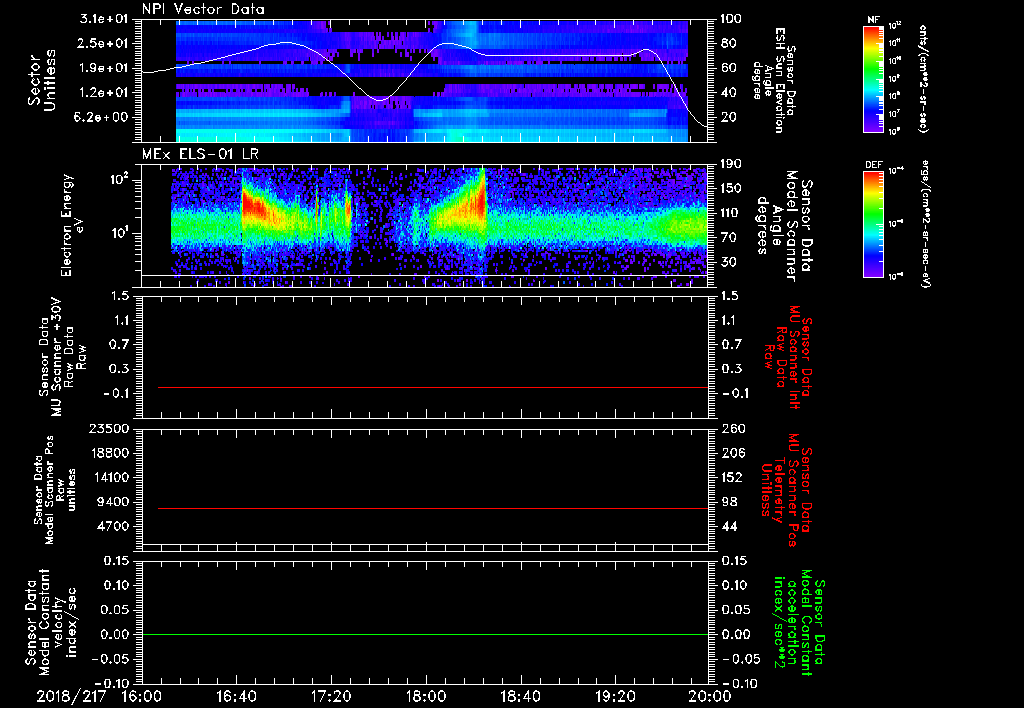The height and width of the screenshot is (708, 1024).
Task: Click the "44" telemetry tick label
Action: [x=728, y=526]
